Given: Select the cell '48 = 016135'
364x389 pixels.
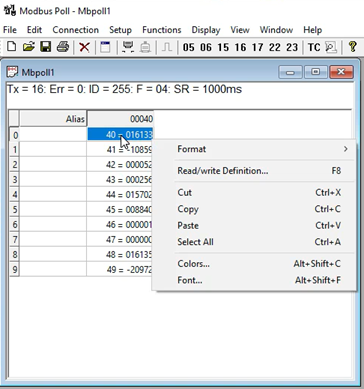Looking at the screenshot, I should click(120, 255).
